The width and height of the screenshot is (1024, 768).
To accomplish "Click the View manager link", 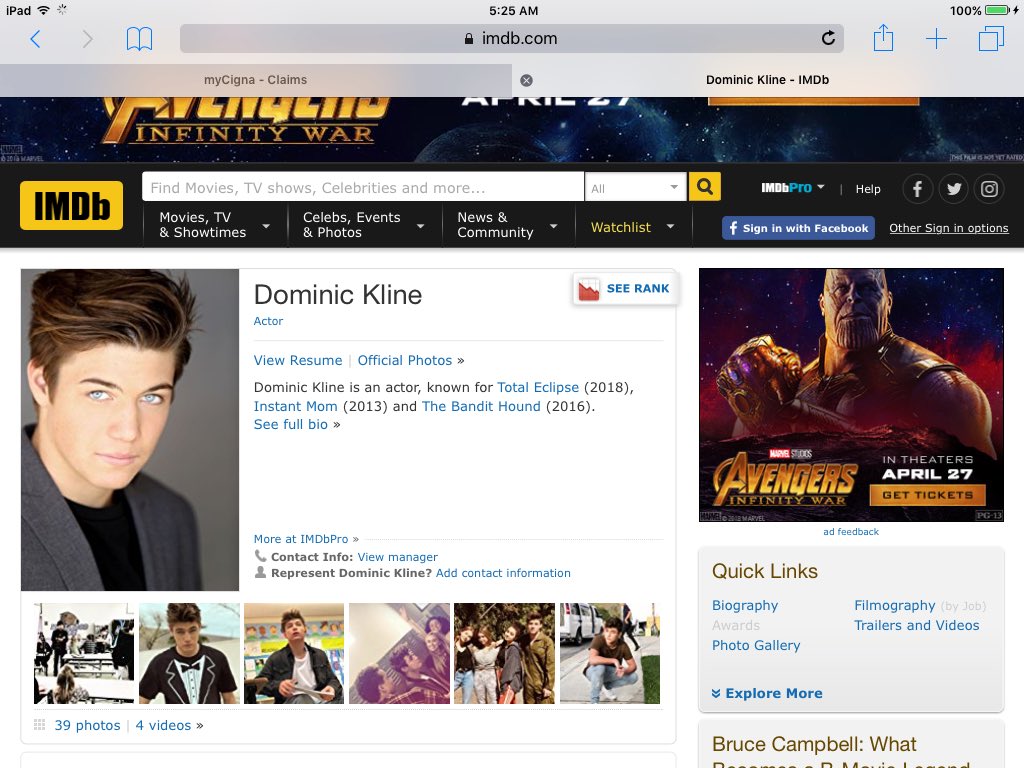I will coord(397,557).
